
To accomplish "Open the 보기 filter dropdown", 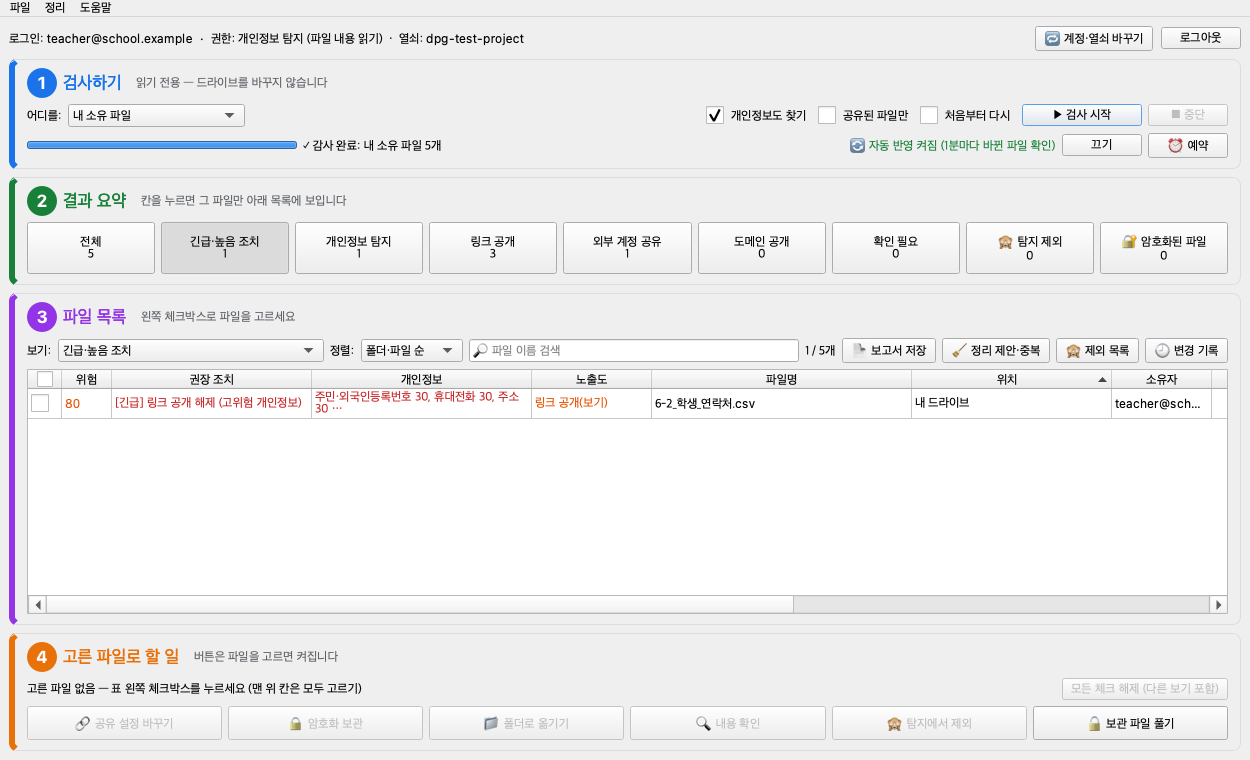I will point(189,351).
